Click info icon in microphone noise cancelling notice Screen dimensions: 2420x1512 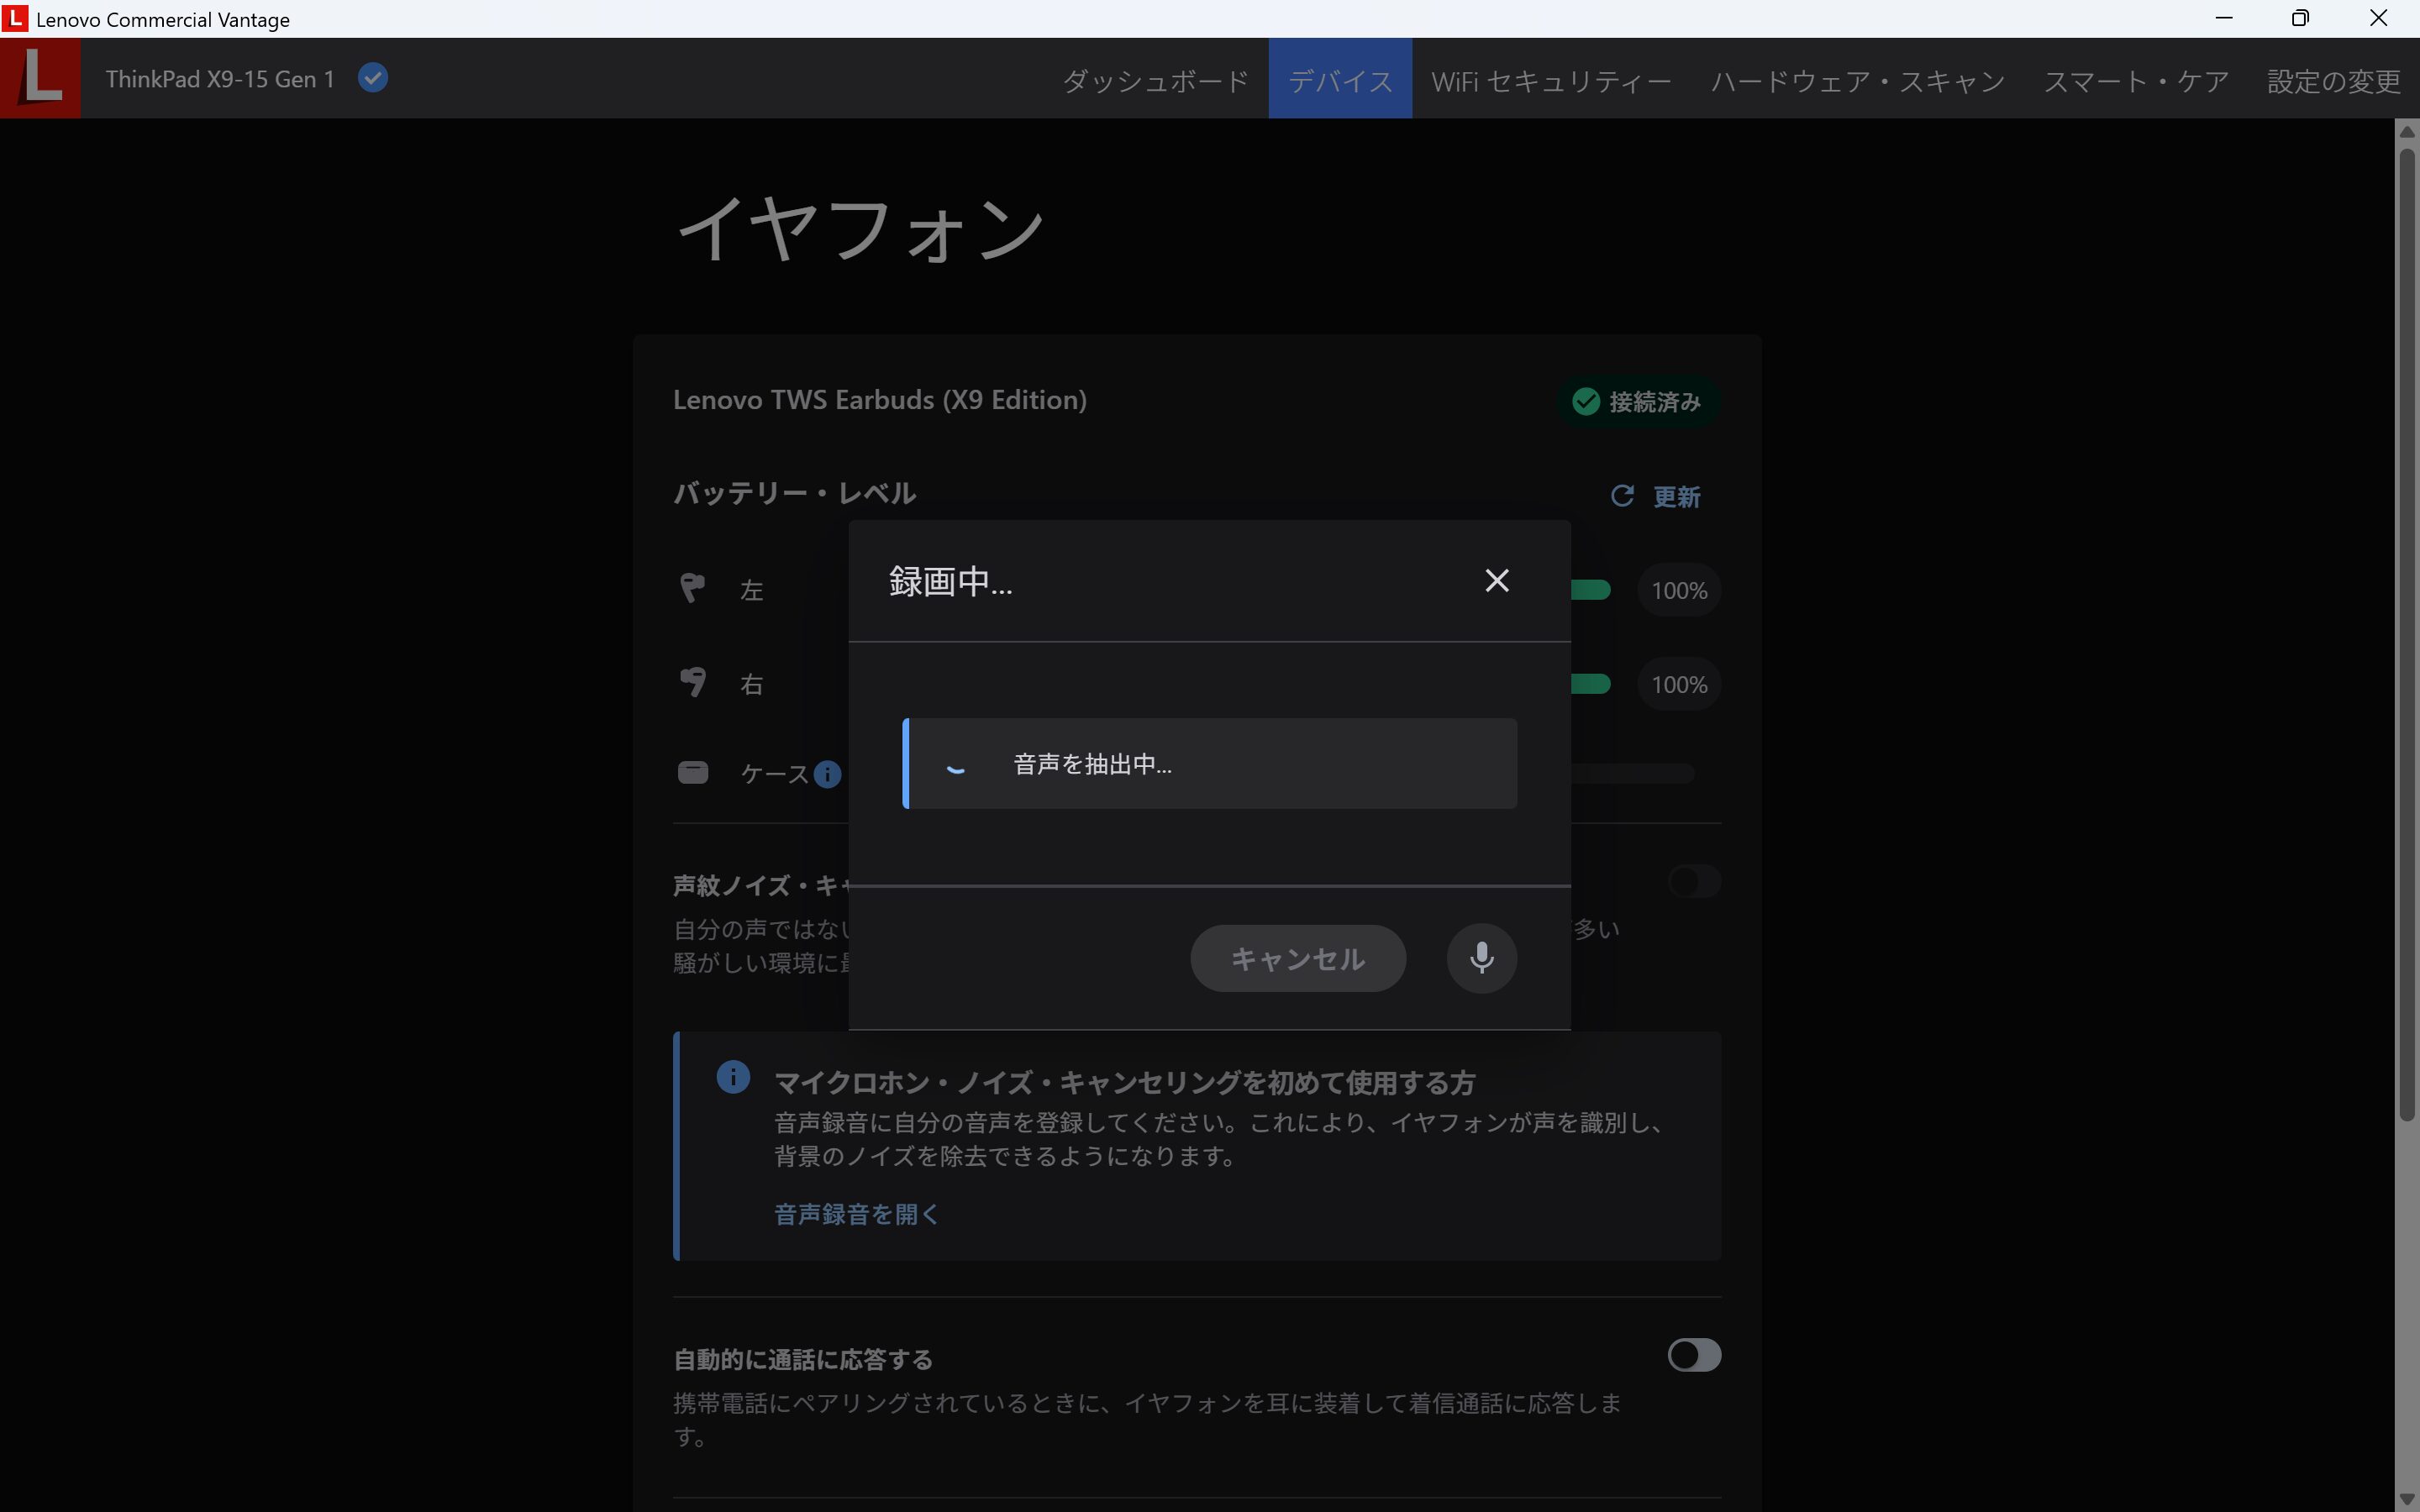click(733, 1077)
